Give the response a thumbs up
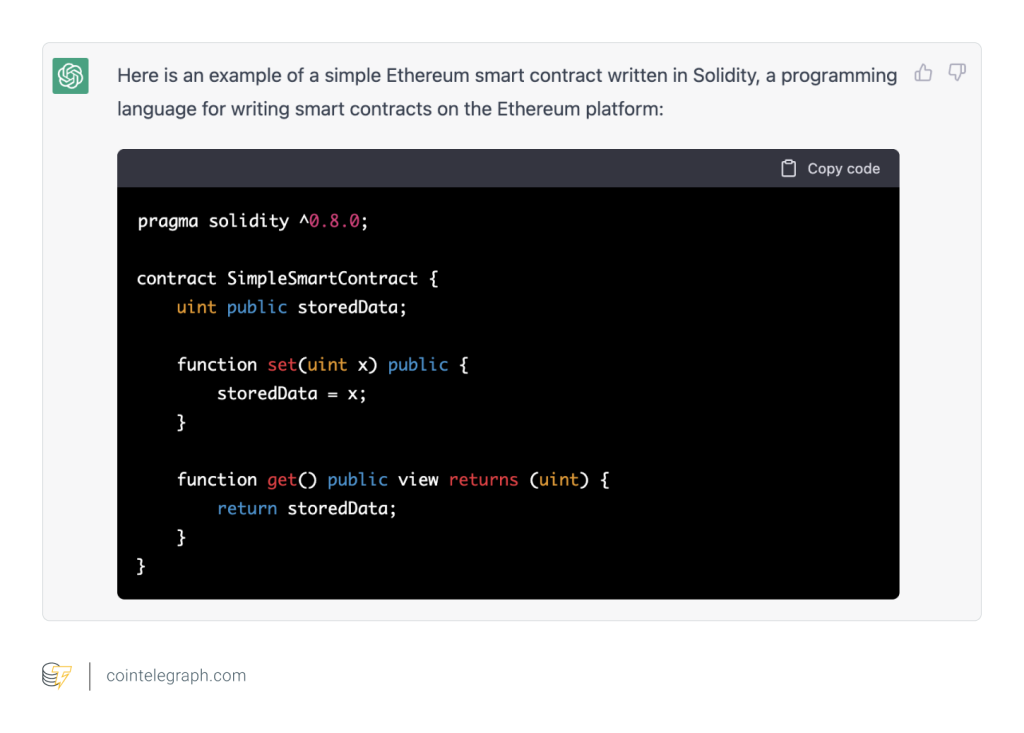Viewport: 1024px width, 733px height. coord(923,73)
